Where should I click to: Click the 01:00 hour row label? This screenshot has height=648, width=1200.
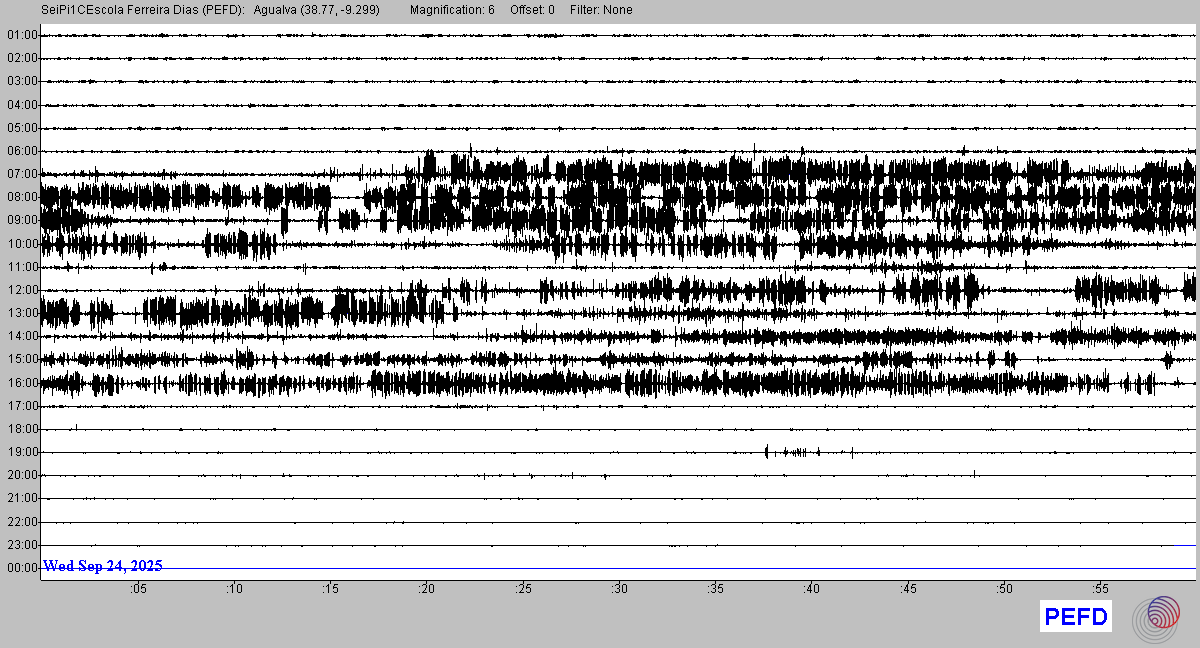[22, 35]
